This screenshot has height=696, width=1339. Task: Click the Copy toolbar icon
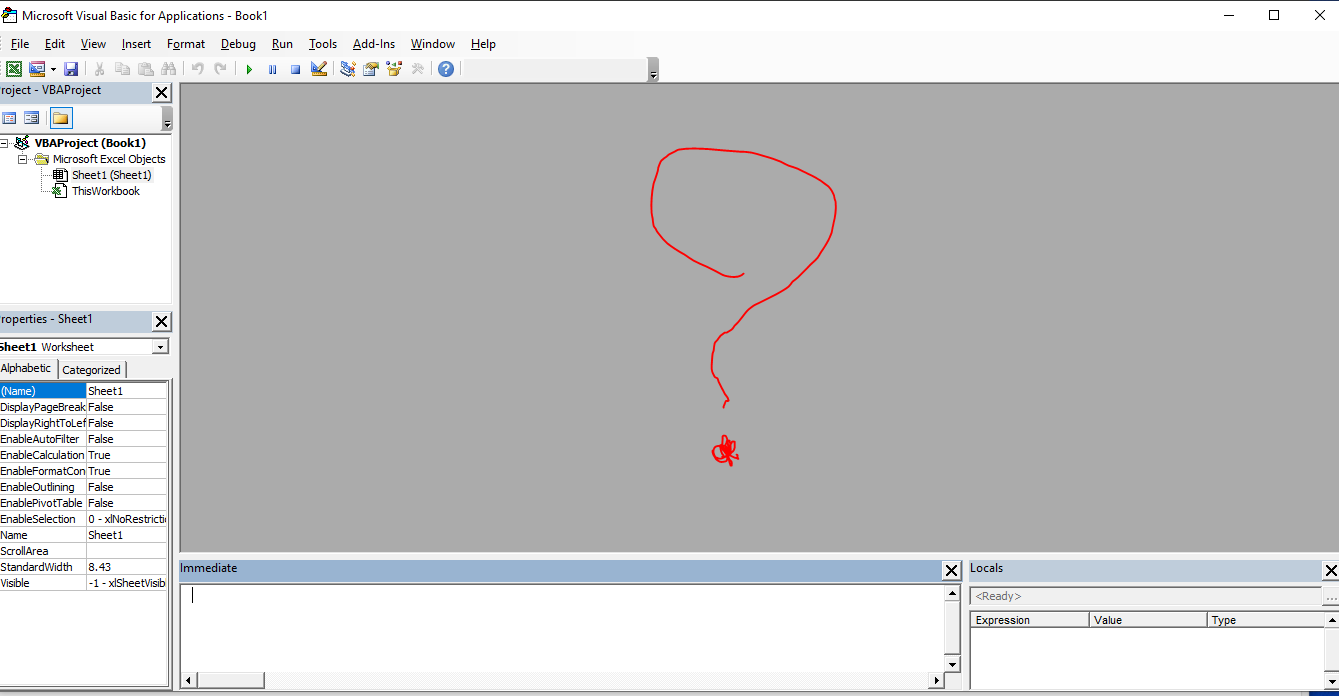[122, 69]
